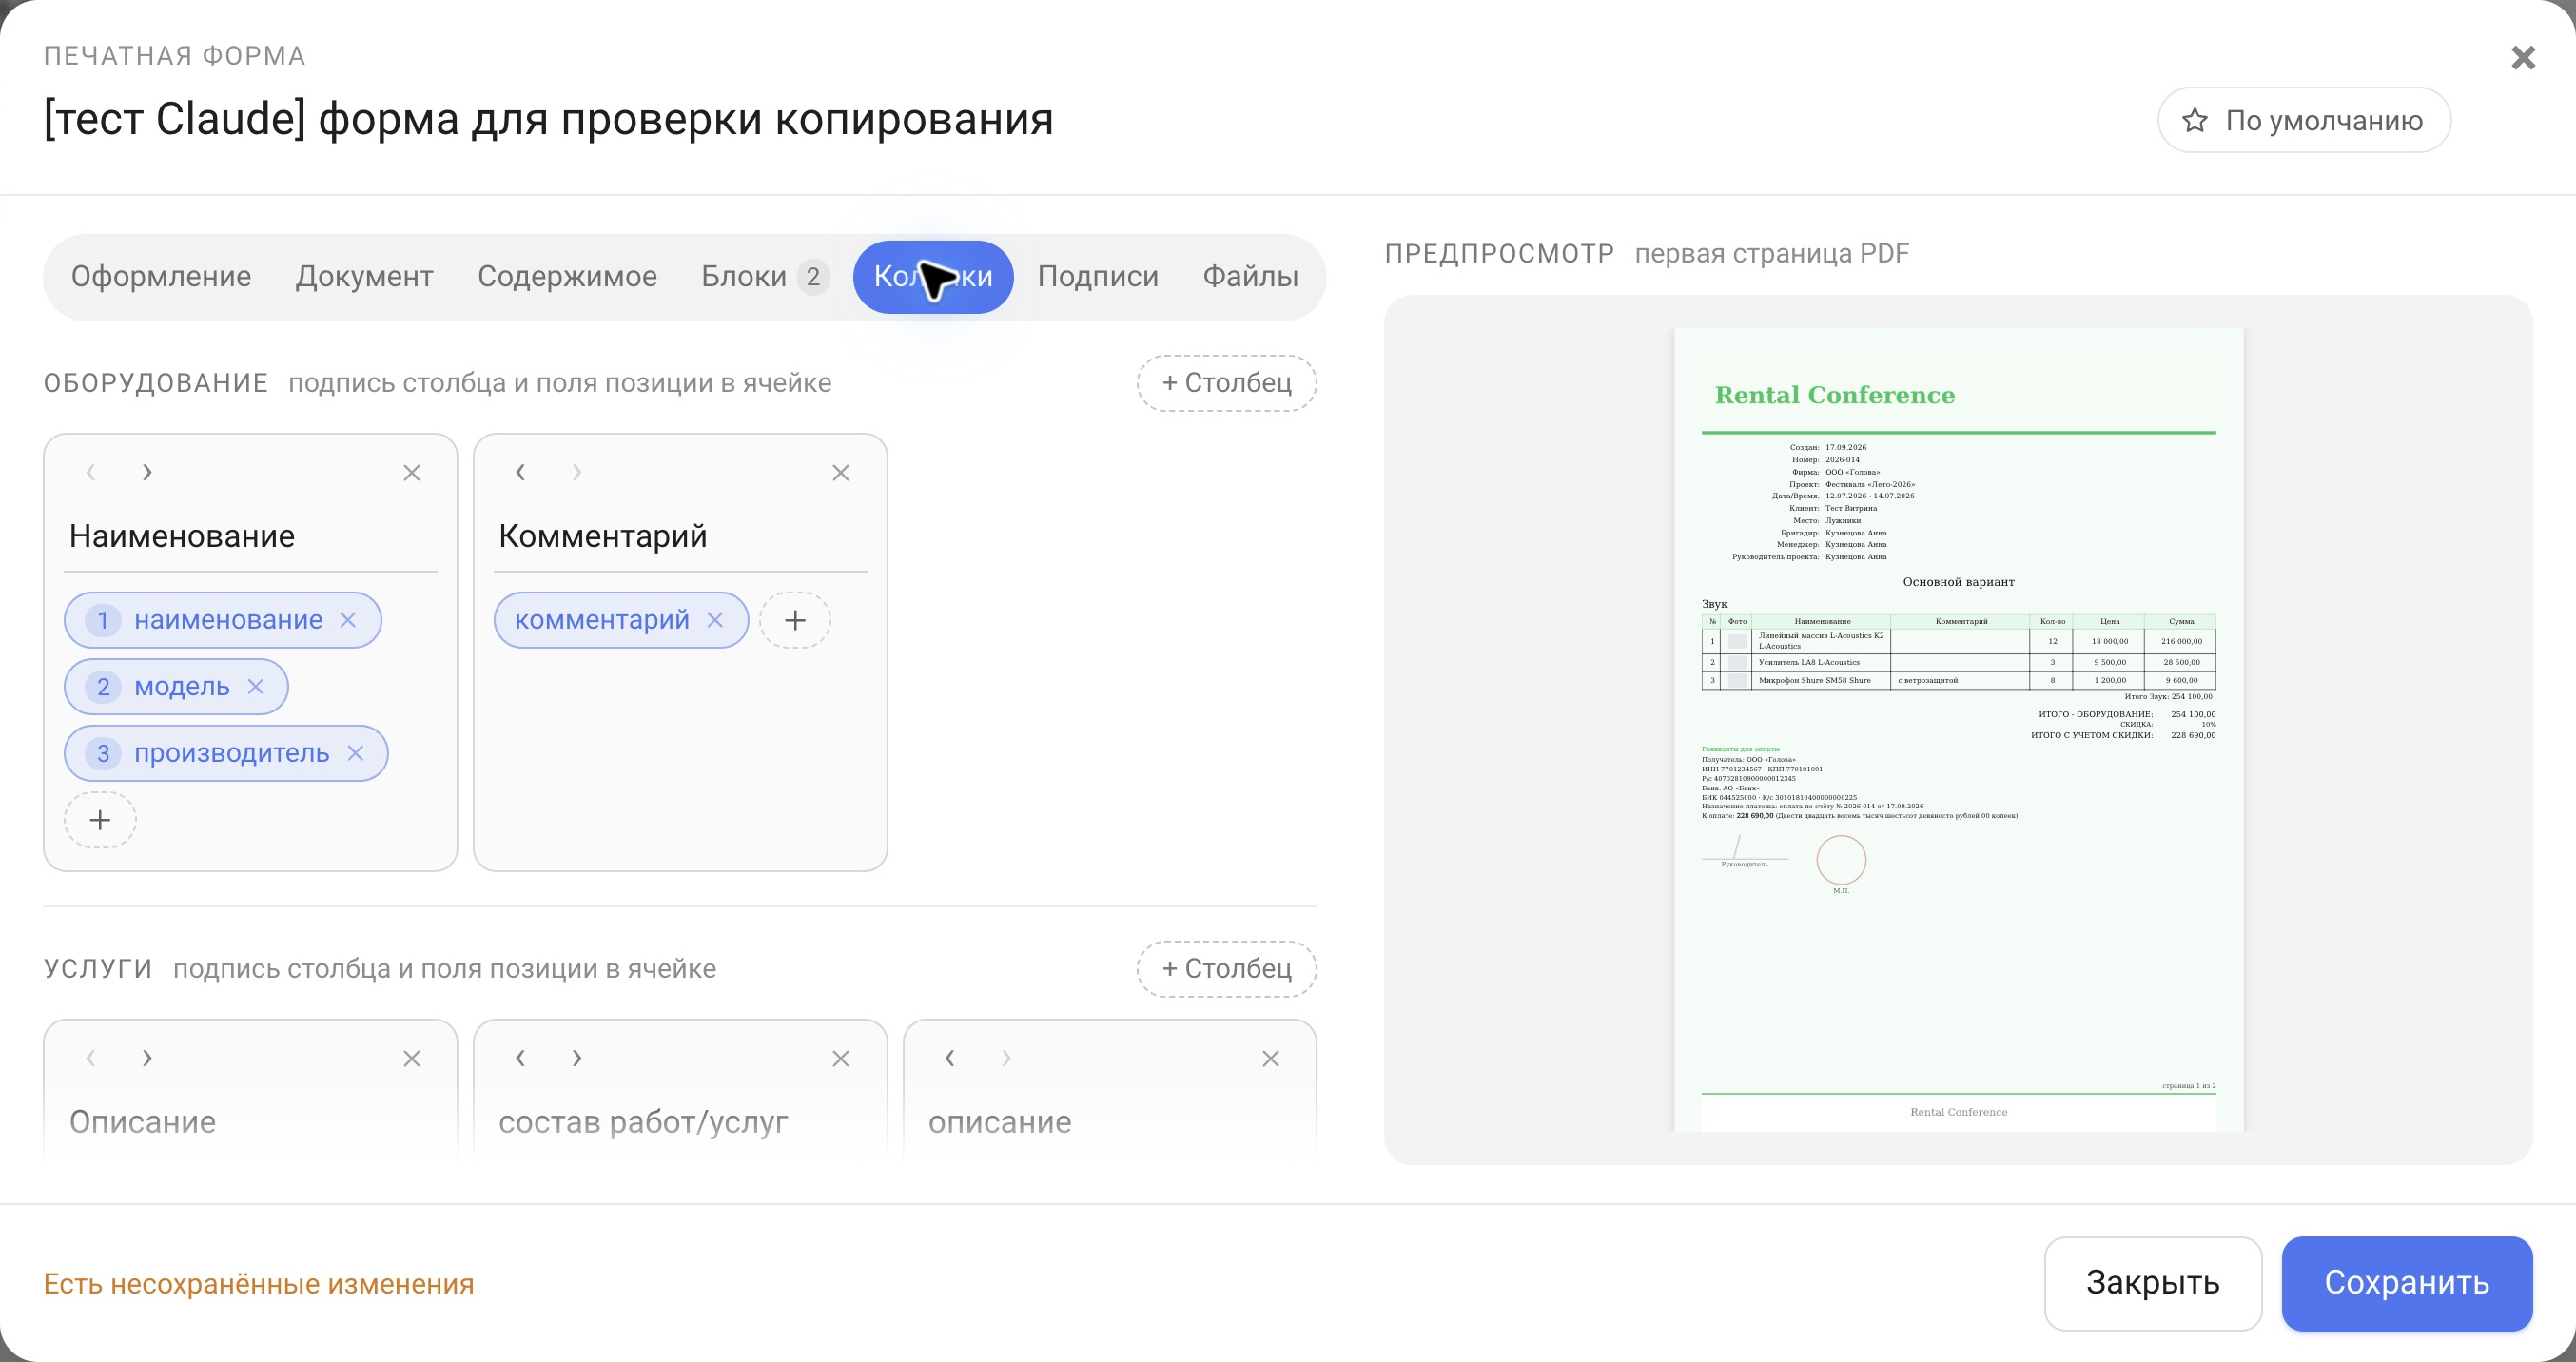Screen dimensions: 2576x1362
Task: Set form as По умолчанию
Action: (2304, 120)
